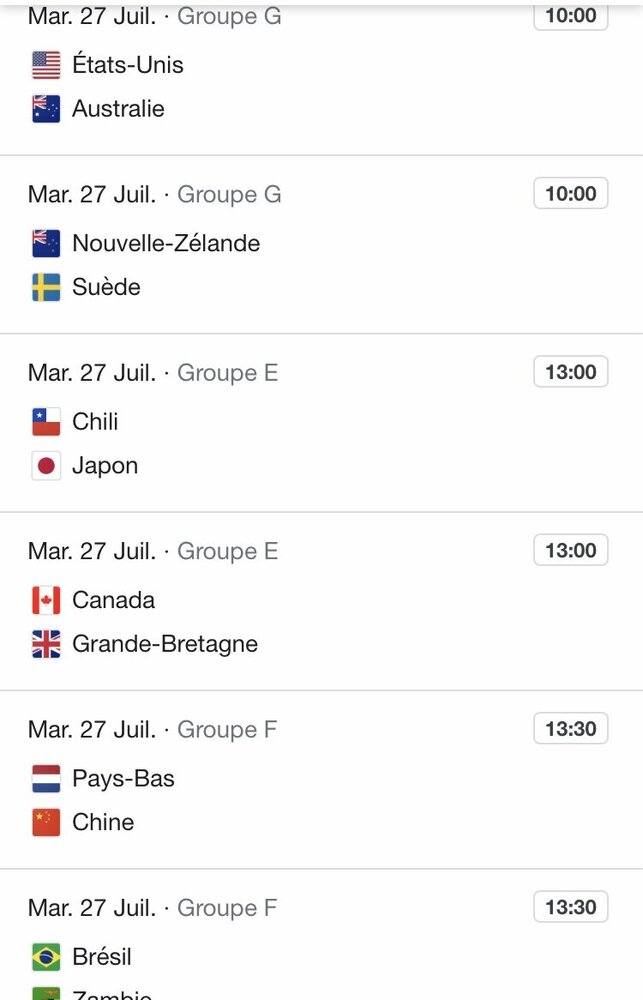Image resolution: width=643 pixels, height=1000 pixels.
Task: Click the Canada flag icon
Action: (46, 600)
